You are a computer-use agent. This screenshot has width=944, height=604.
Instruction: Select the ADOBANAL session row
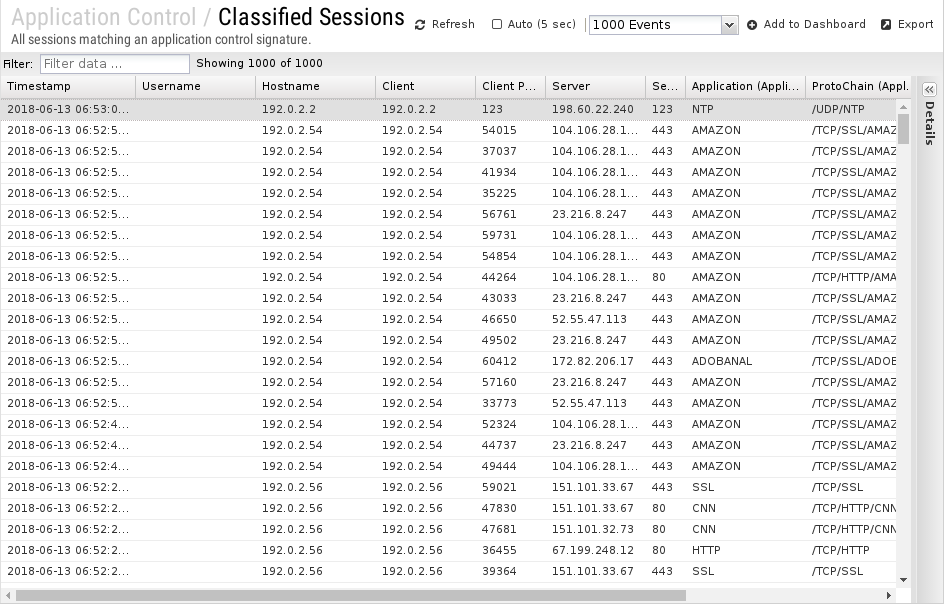(449, 361)
